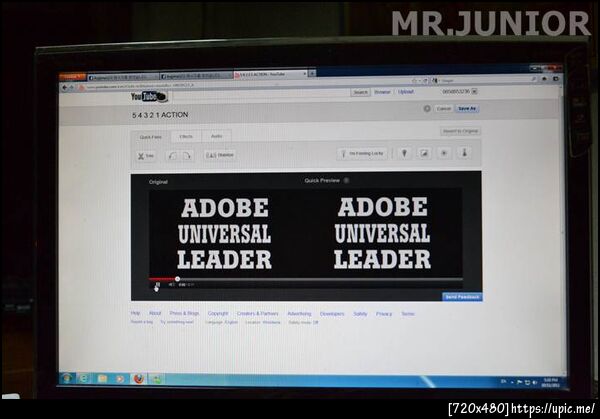
Task: Open Windows Media Player from taskbar
Action: point(120,379)
